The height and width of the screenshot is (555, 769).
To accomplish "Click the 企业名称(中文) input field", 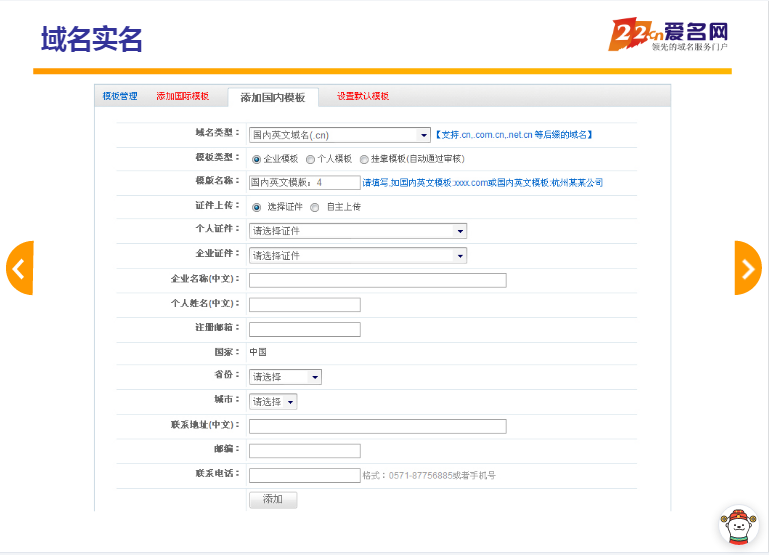I will [x=377, y=280].
